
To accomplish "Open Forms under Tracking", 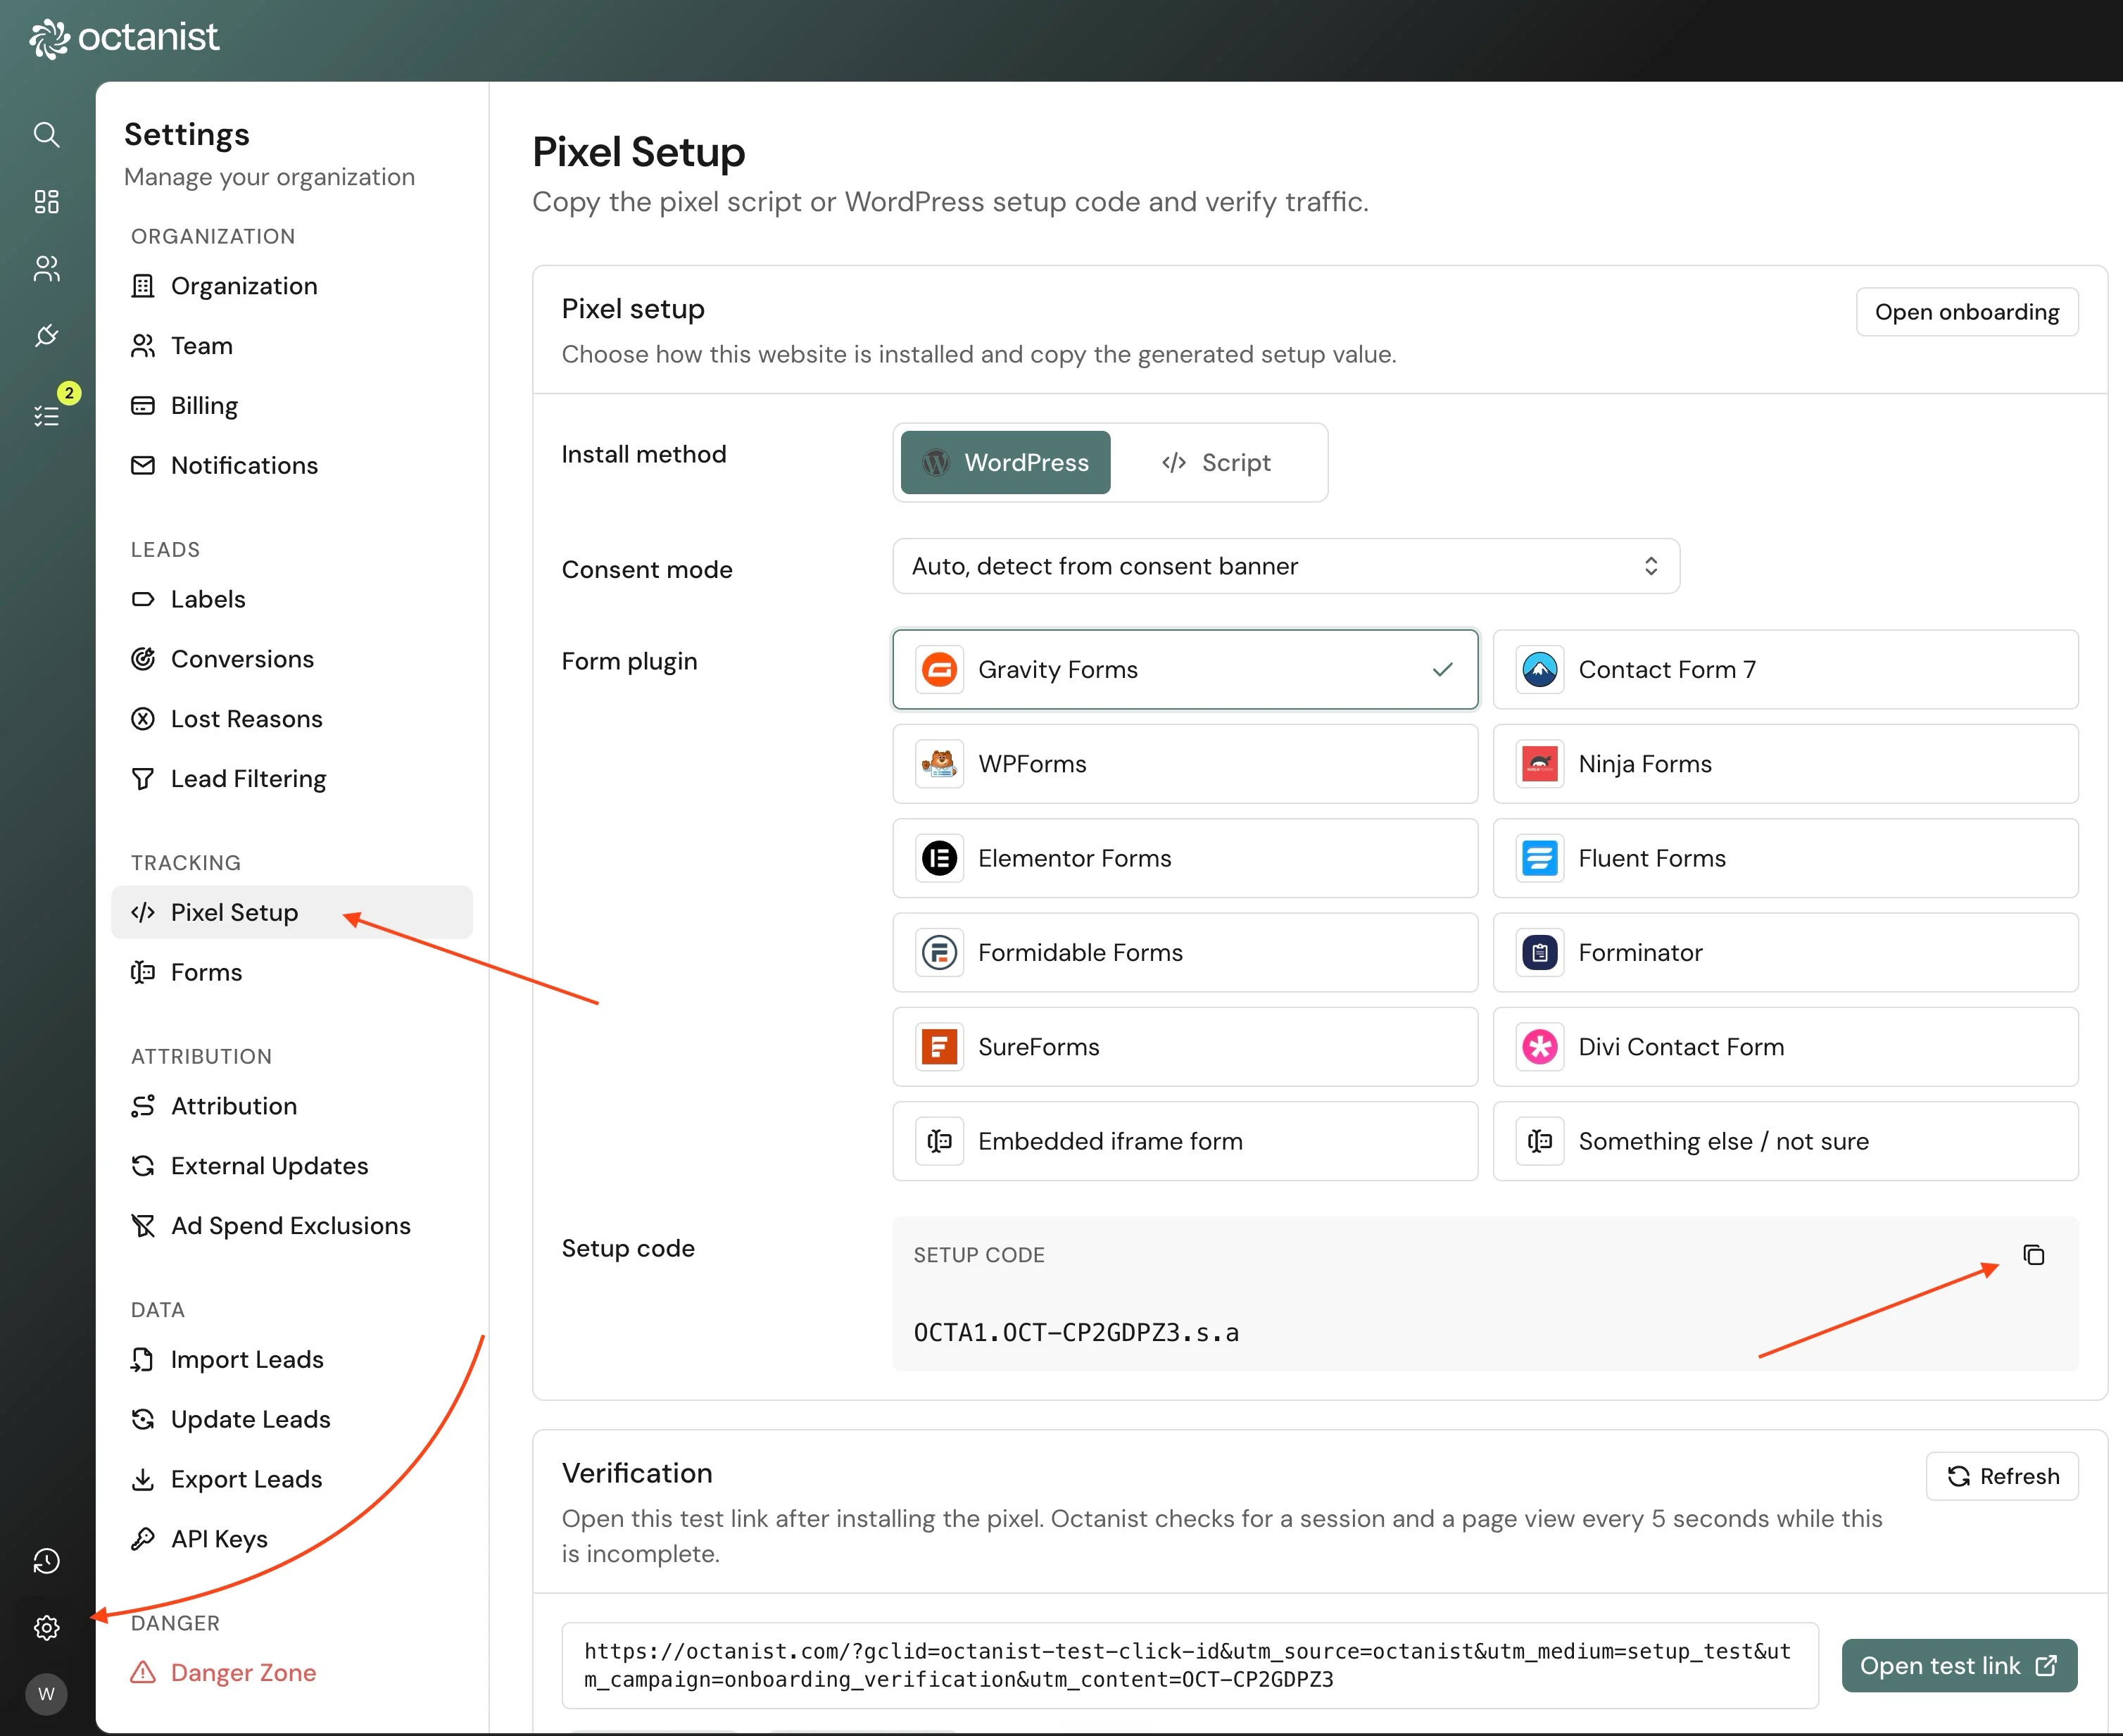I will 291,972.
